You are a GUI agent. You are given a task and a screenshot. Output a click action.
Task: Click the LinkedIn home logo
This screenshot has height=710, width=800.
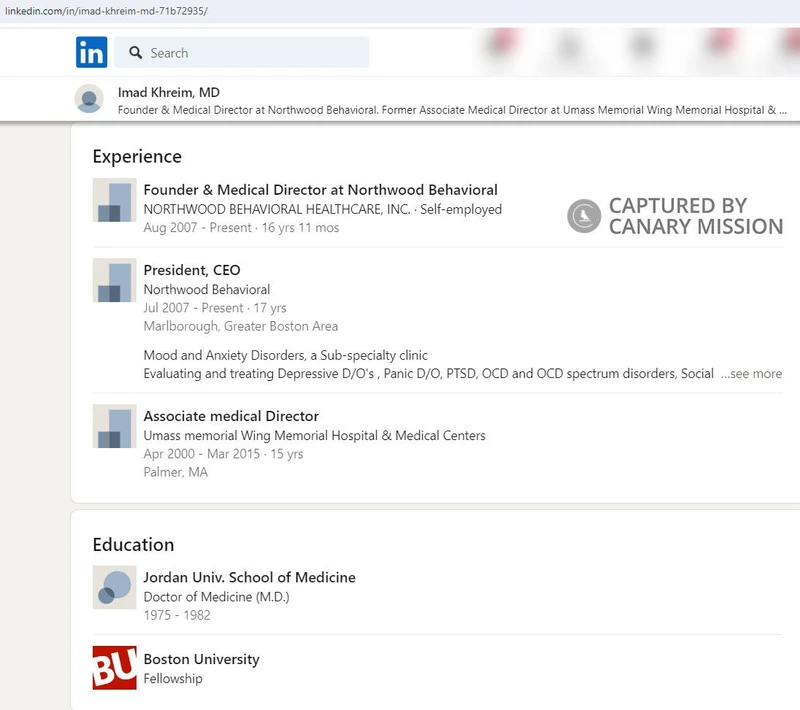click(x=91, y=52)
